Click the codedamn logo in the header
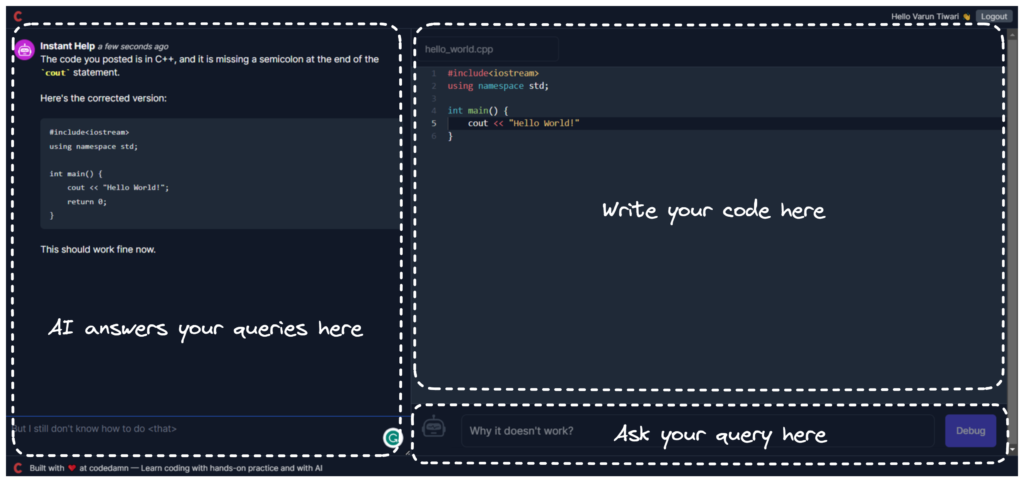The height and width of the screenshot is (482, 1024). (x=18, y=16)
